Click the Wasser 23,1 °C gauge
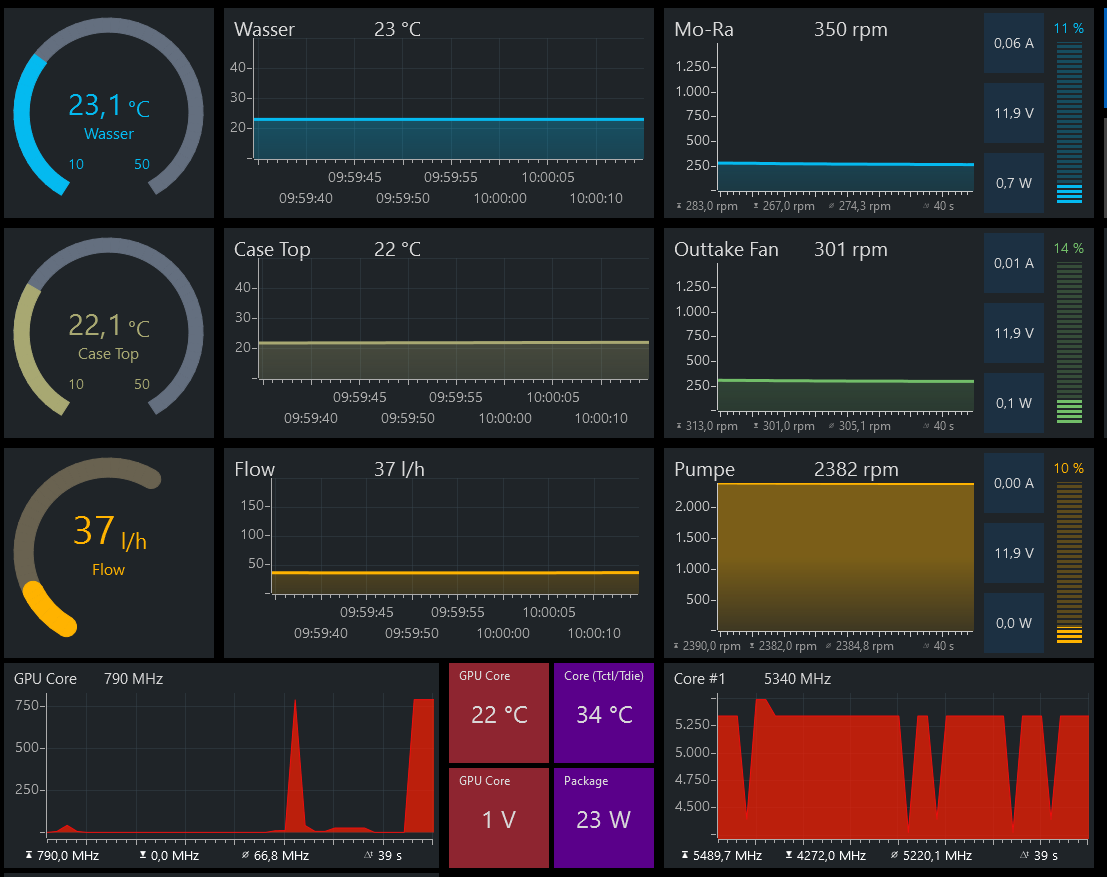The width and height of the screenshot is (1107, 877). tap(109, 113)
